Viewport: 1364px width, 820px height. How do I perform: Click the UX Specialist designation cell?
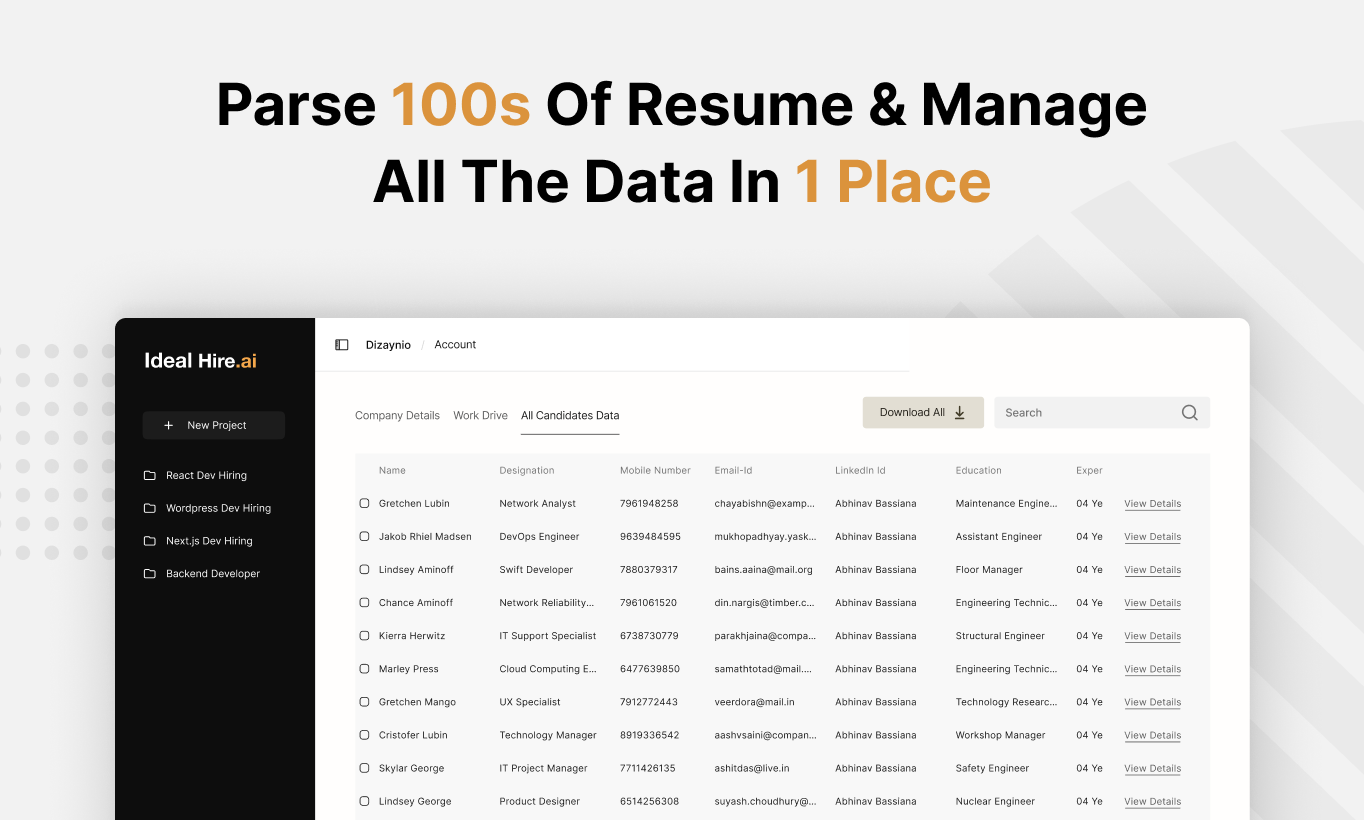pyautogui.click(x=530, y=702)
